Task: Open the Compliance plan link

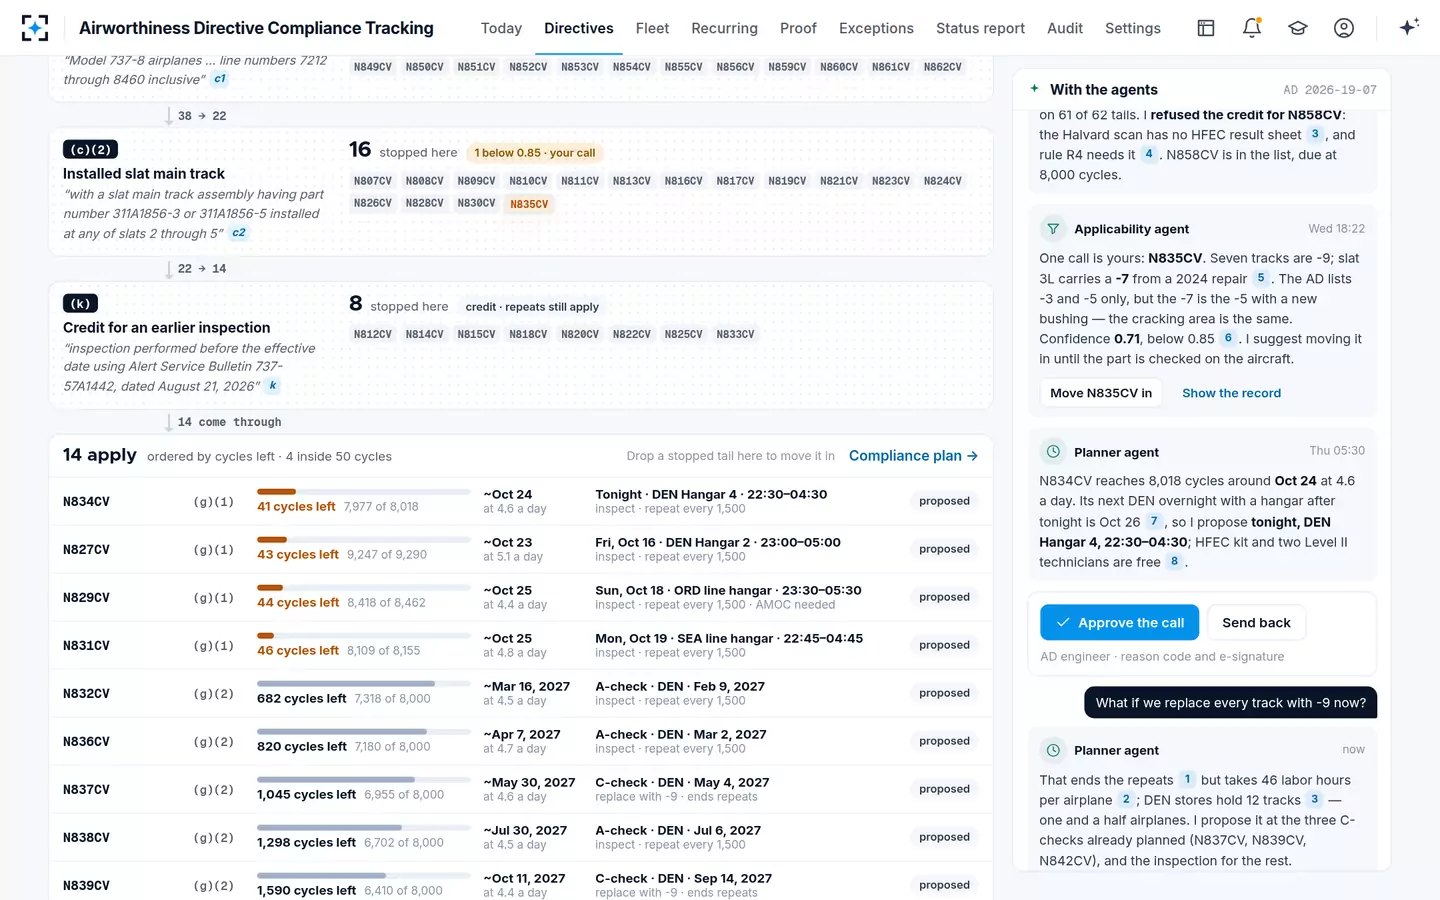Action: 913,456
